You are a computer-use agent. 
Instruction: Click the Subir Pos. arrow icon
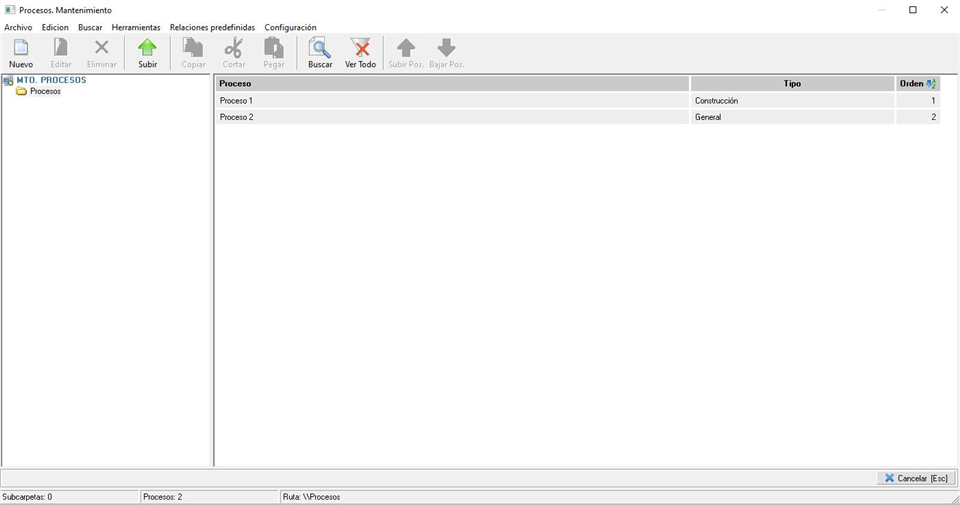pyautogui.click(x=406, y=48)
